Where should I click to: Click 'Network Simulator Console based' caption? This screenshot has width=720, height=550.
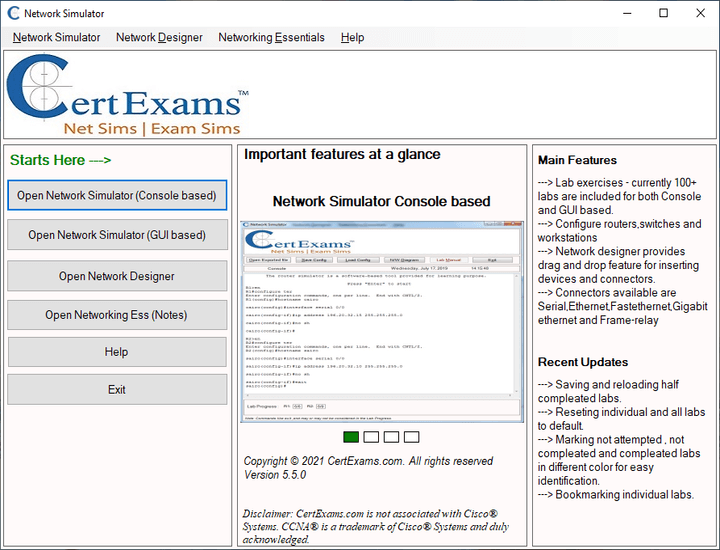tap(382, 201)
